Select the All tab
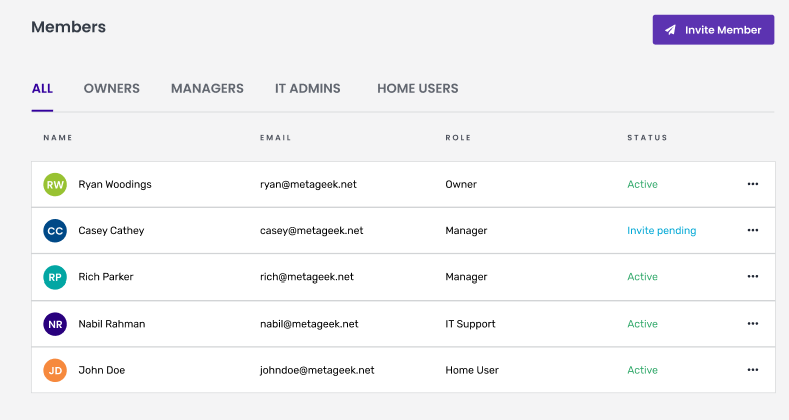 click(42, 89)
